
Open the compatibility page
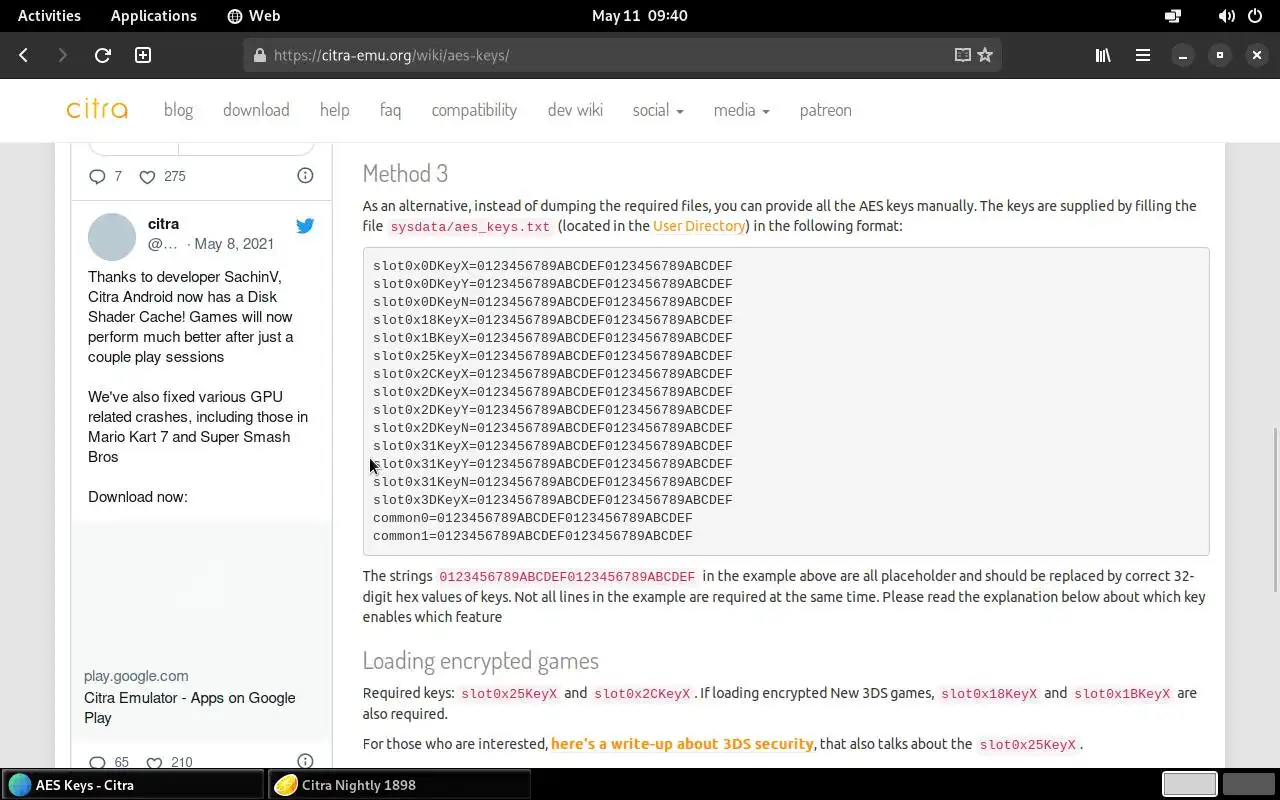coord(474,110)
